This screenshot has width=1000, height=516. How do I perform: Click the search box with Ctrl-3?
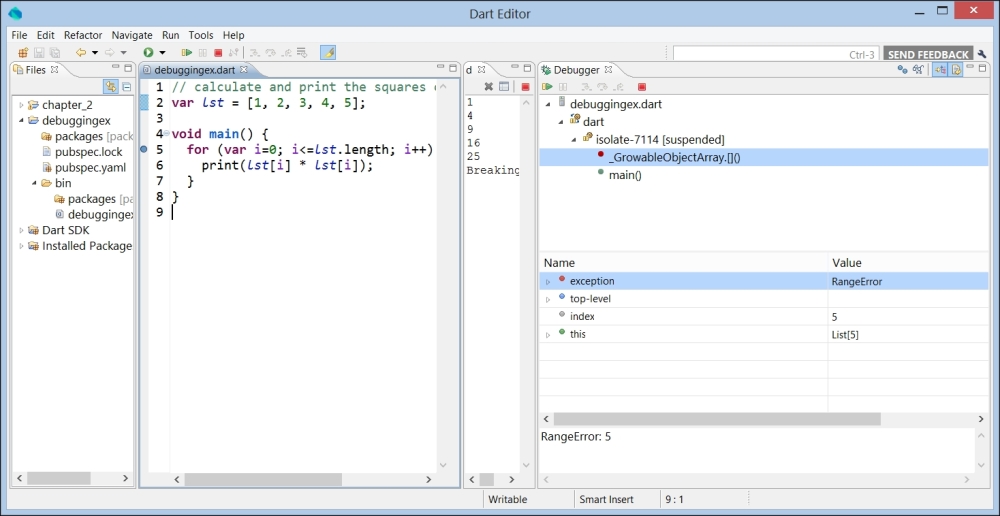(x=776, y=54)
